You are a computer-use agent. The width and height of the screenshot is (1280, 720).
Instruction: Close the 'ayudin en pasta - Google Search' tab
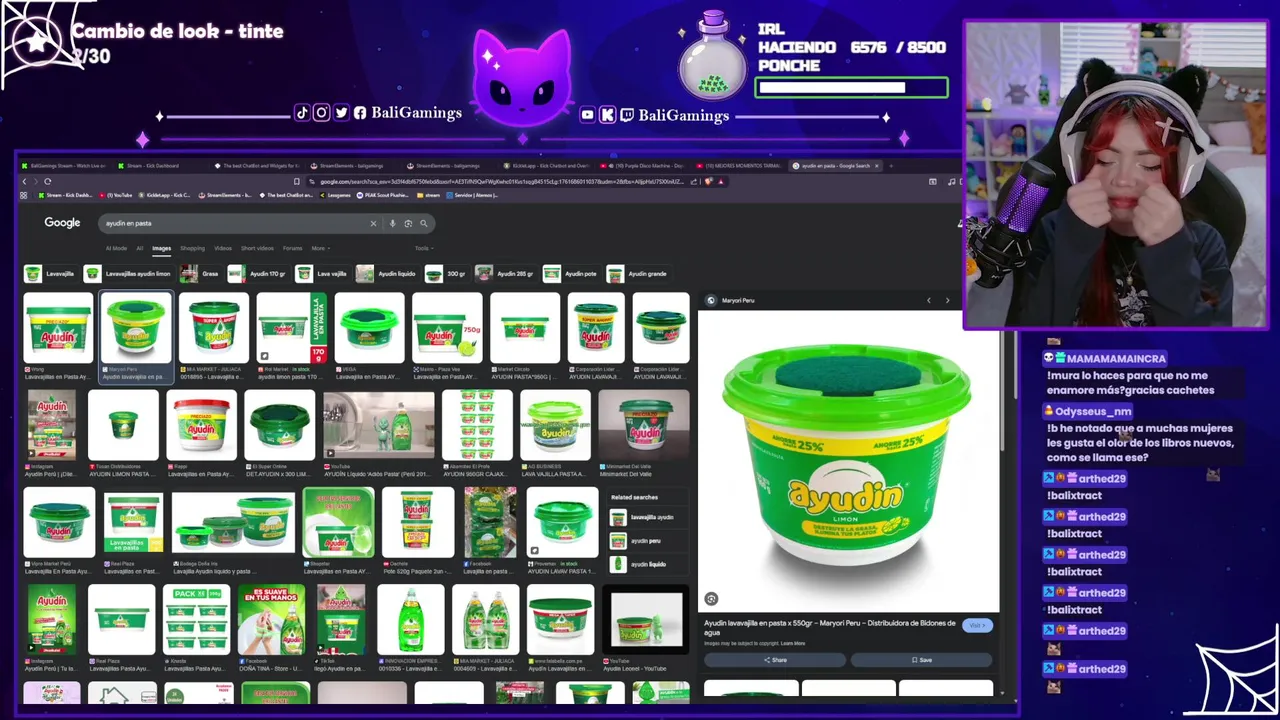point(877,166)
